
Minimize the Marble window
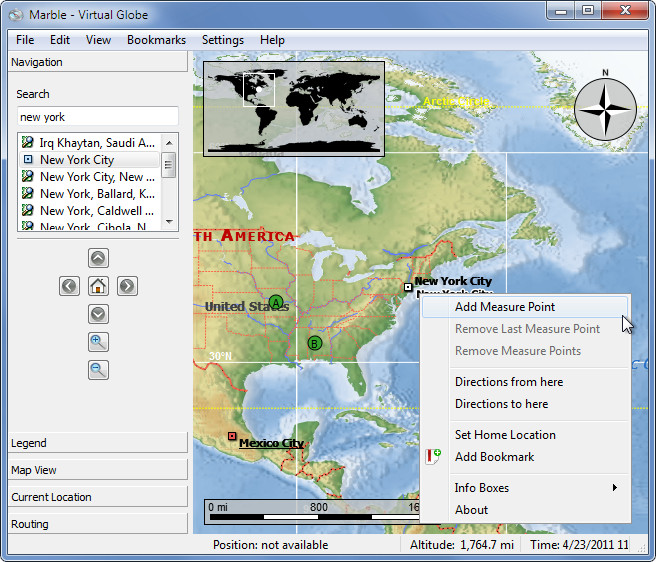coord(561,11)
